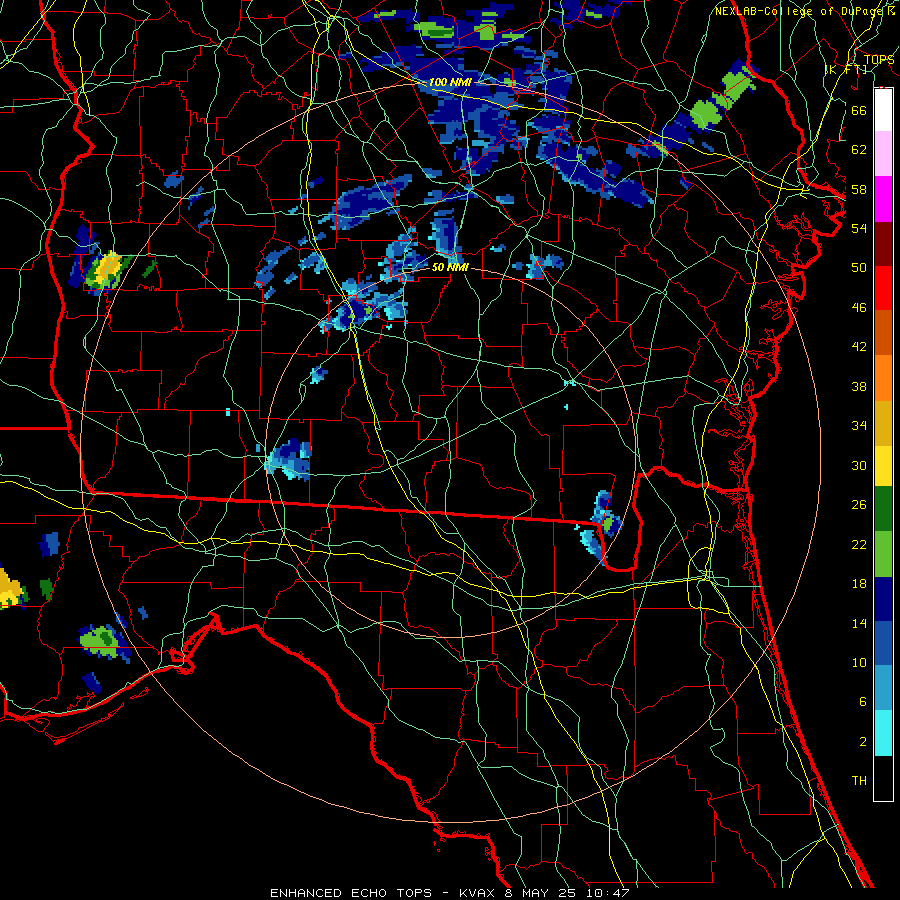Select the magenta legend swatch
The width and height of the screenshot is (900, 900).
tap(883, 199)
